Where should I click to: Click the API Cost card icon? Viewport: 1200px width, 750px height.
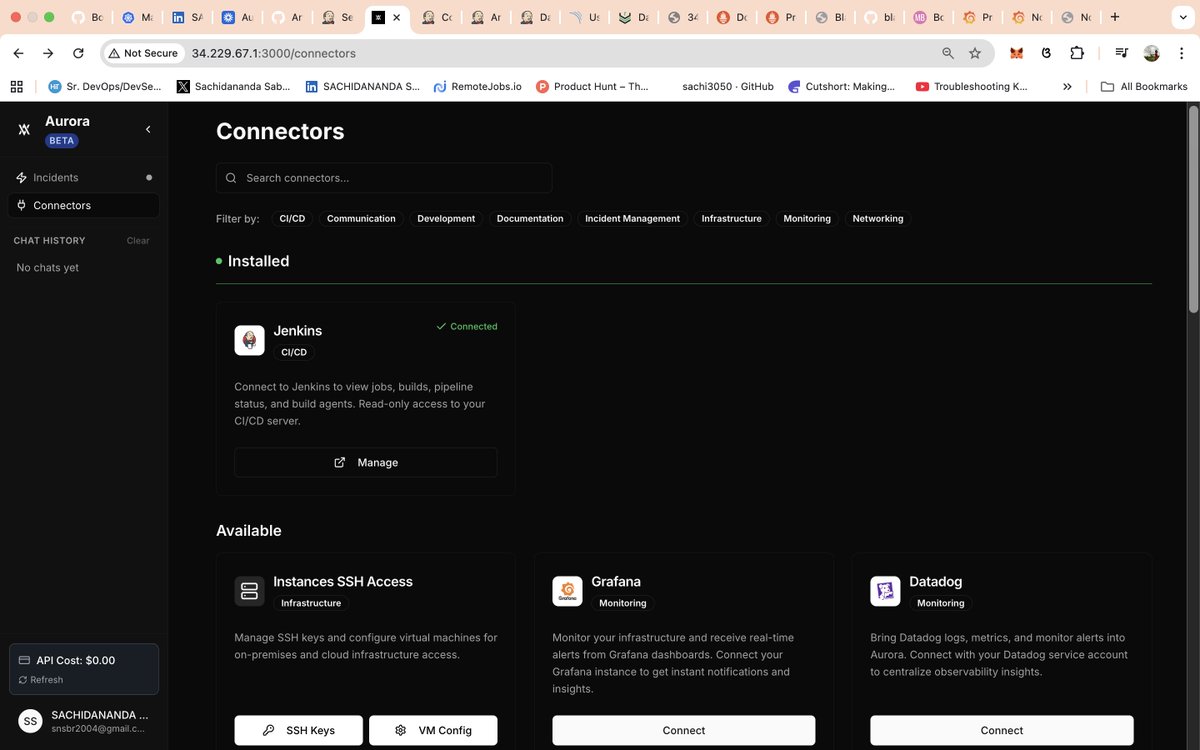(x=24, y=660)
